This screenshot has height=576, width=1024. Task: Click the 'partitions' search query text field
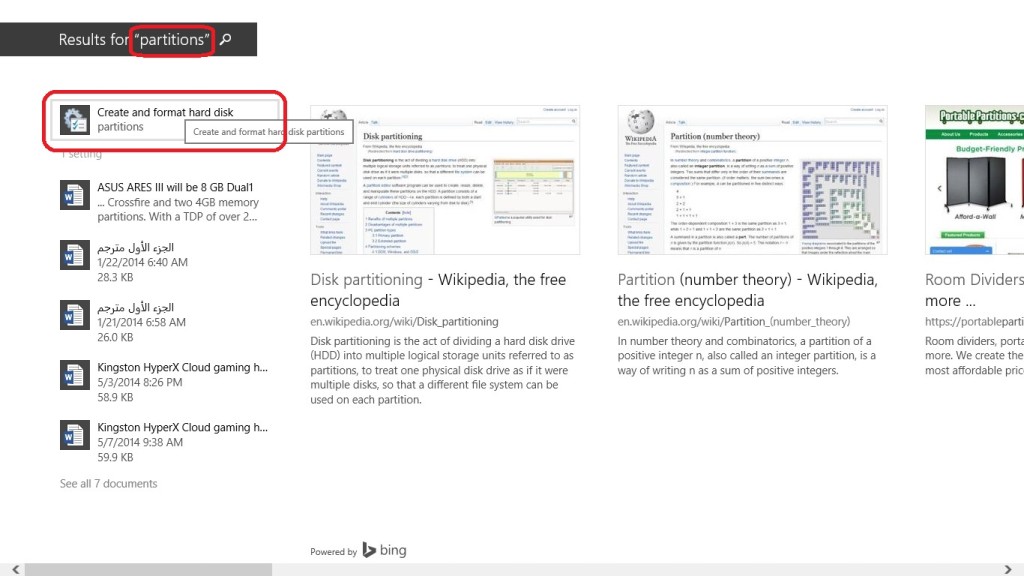coord(173,40)
